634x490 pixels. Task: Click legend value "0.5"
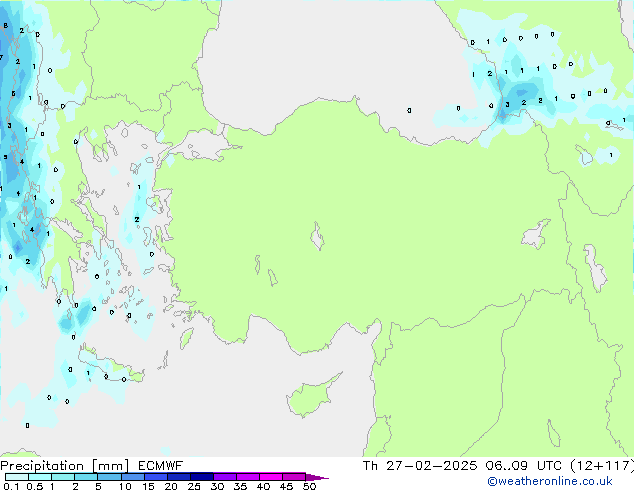coord(34,486)
